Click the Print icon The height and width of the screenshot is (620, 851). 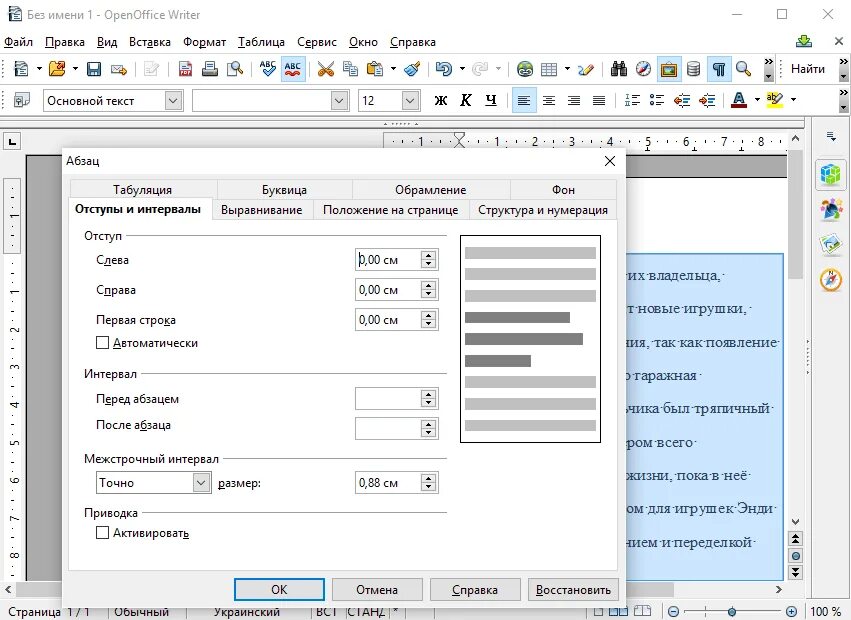click(209, 69)
